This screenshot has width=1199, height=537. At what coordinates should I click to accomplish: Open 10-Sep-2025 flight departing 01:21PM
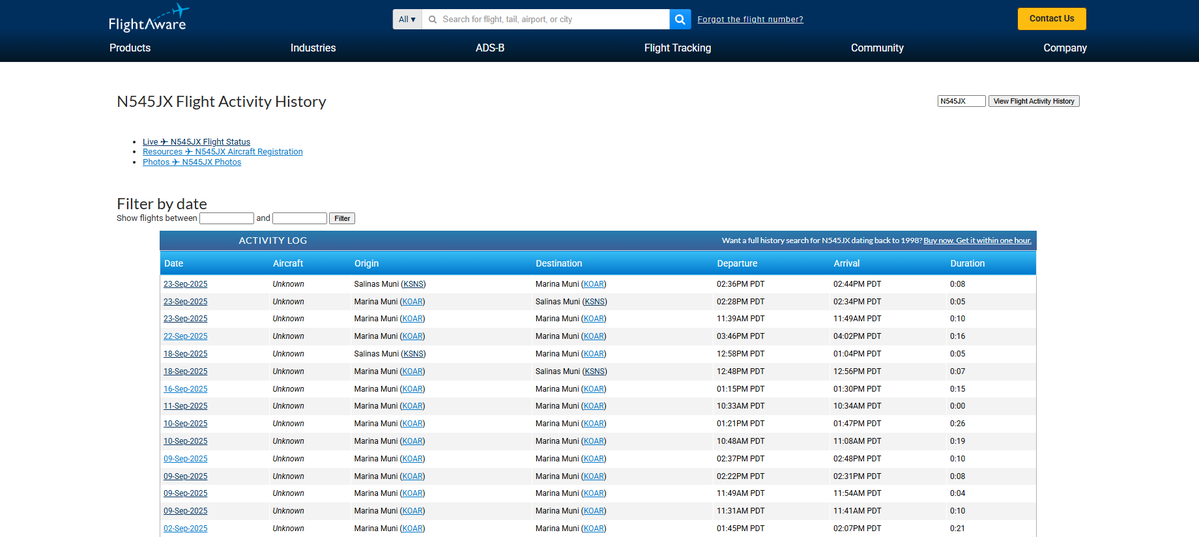pyautogui.click(x=185, y=424)
